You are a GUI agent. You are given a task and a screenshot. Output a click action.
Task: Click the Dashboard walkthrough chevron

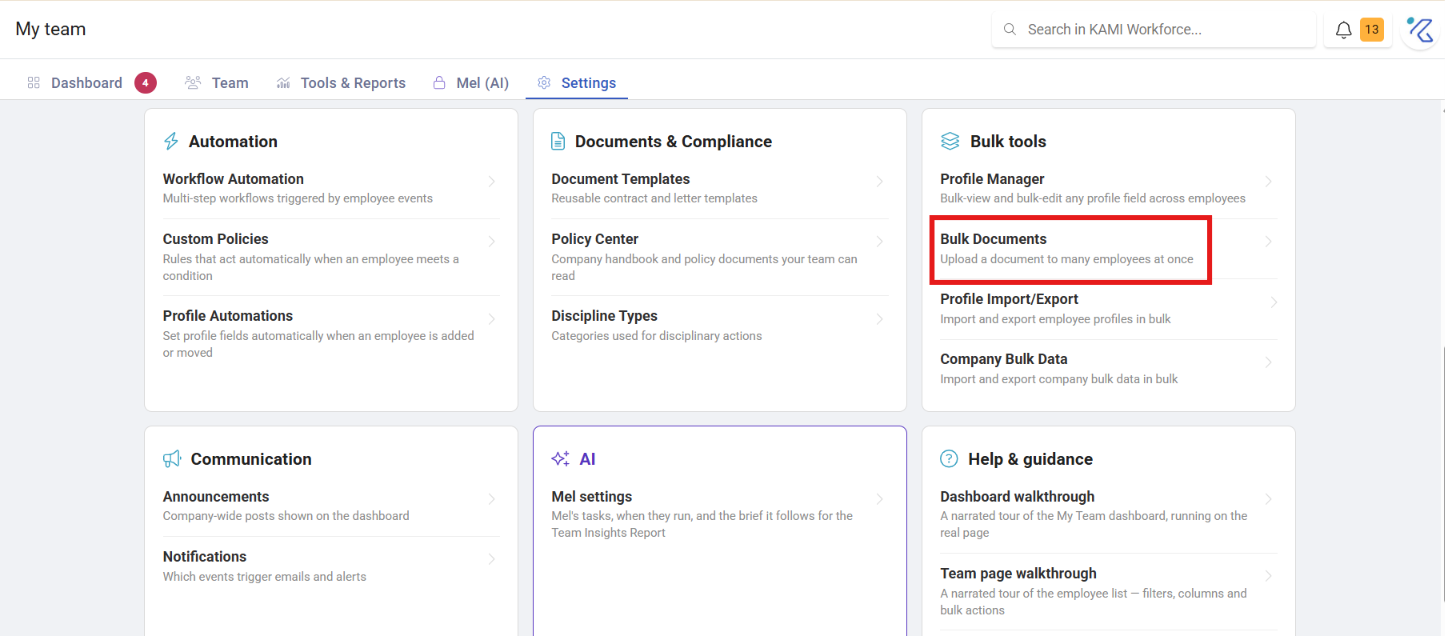[x=1269, y=499]
